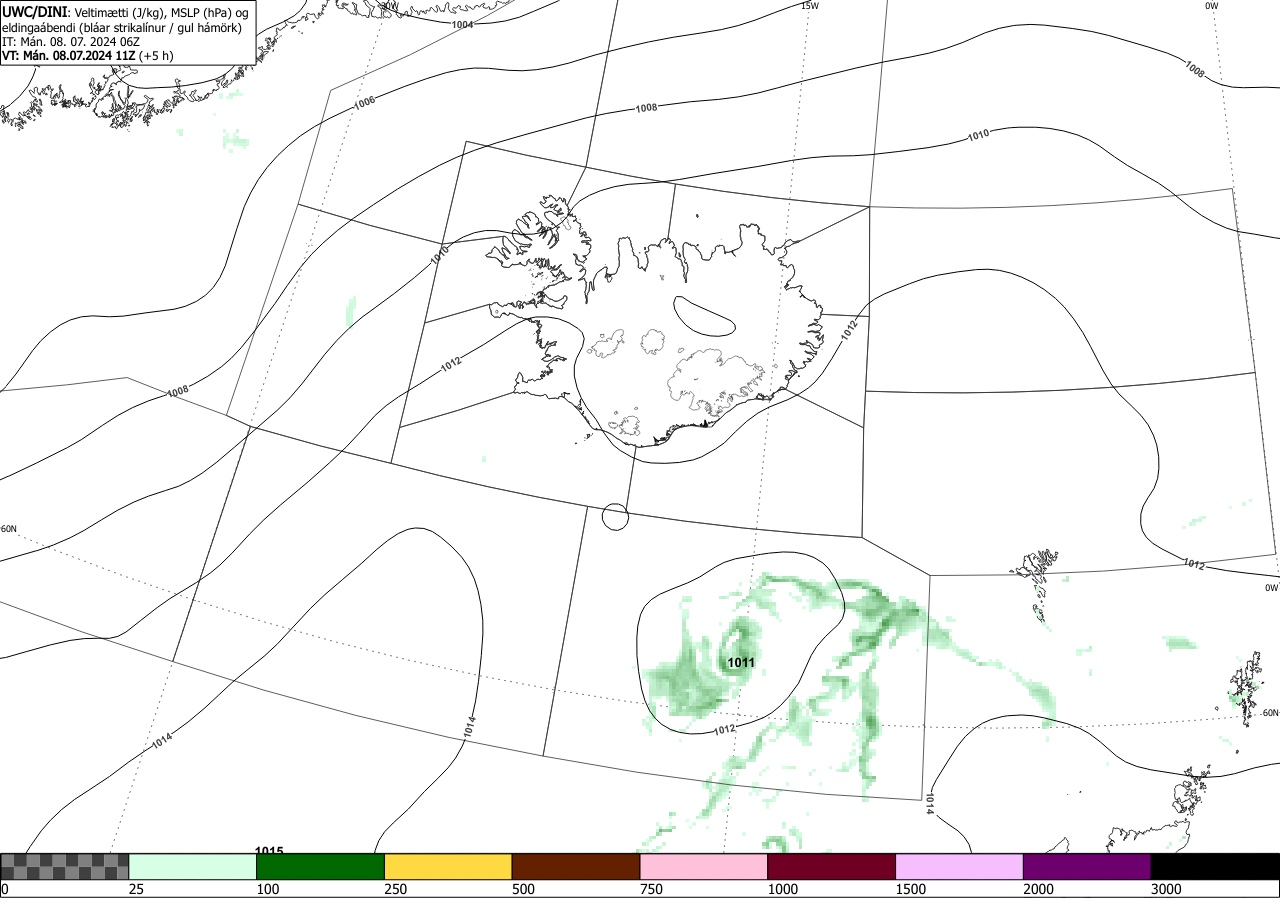Select the black legend swatch above 3000
Screen dimensions: 1280x898
tap(1215, 866)
